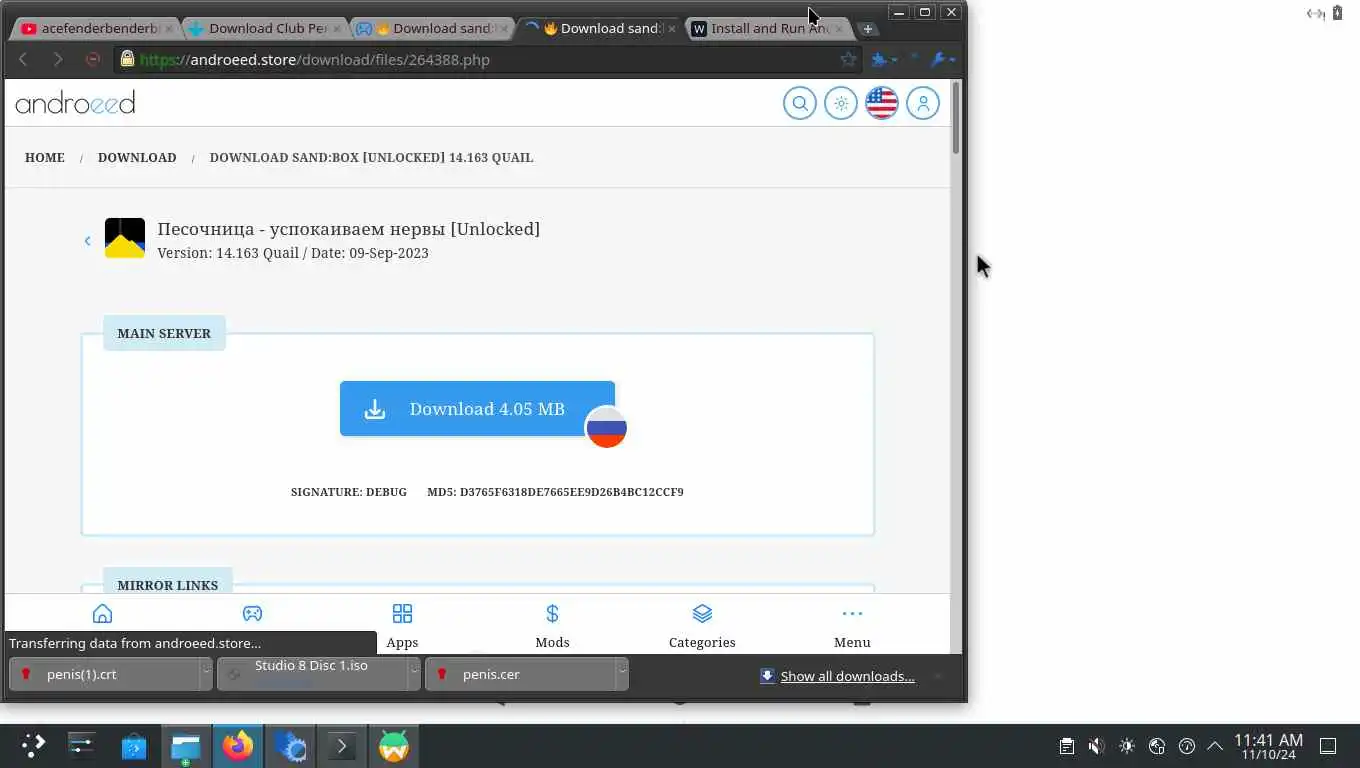Open the brightness tray icon

pyautogui.click(x=1127, y=746)
